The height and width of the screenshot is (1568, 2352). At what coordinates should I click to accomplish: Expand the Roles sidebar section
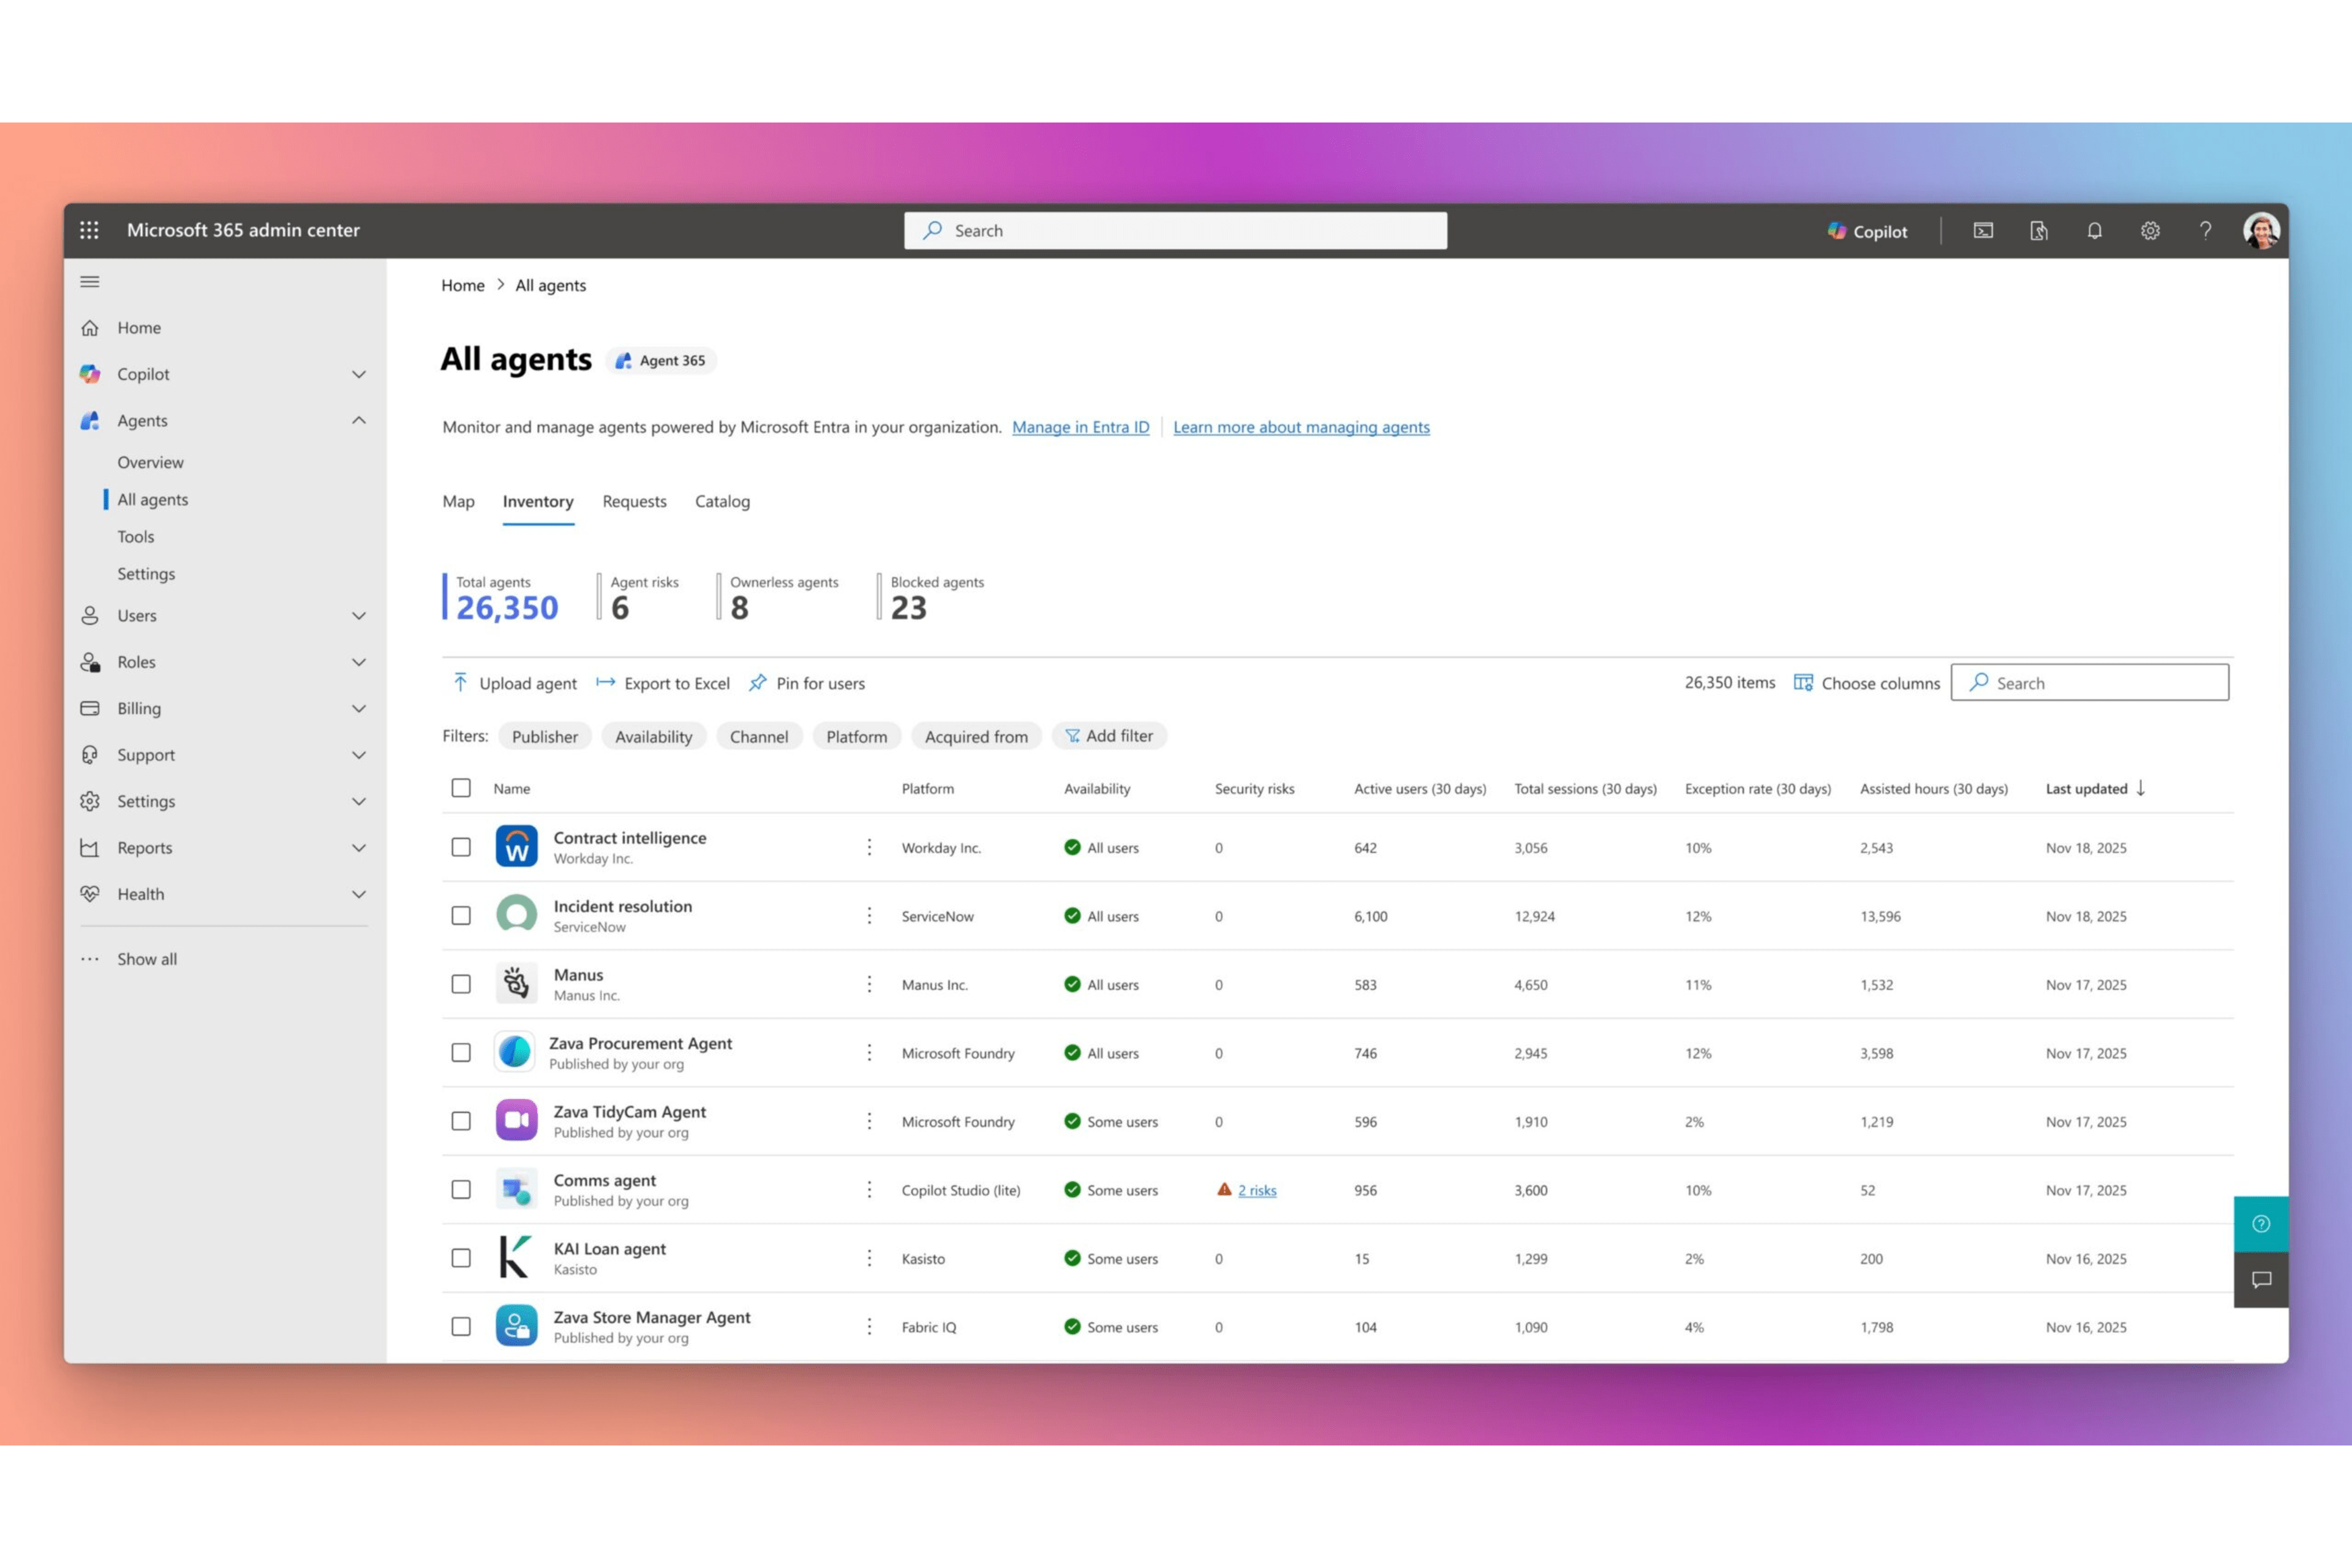pyautogui.click(x=359, y=662)
